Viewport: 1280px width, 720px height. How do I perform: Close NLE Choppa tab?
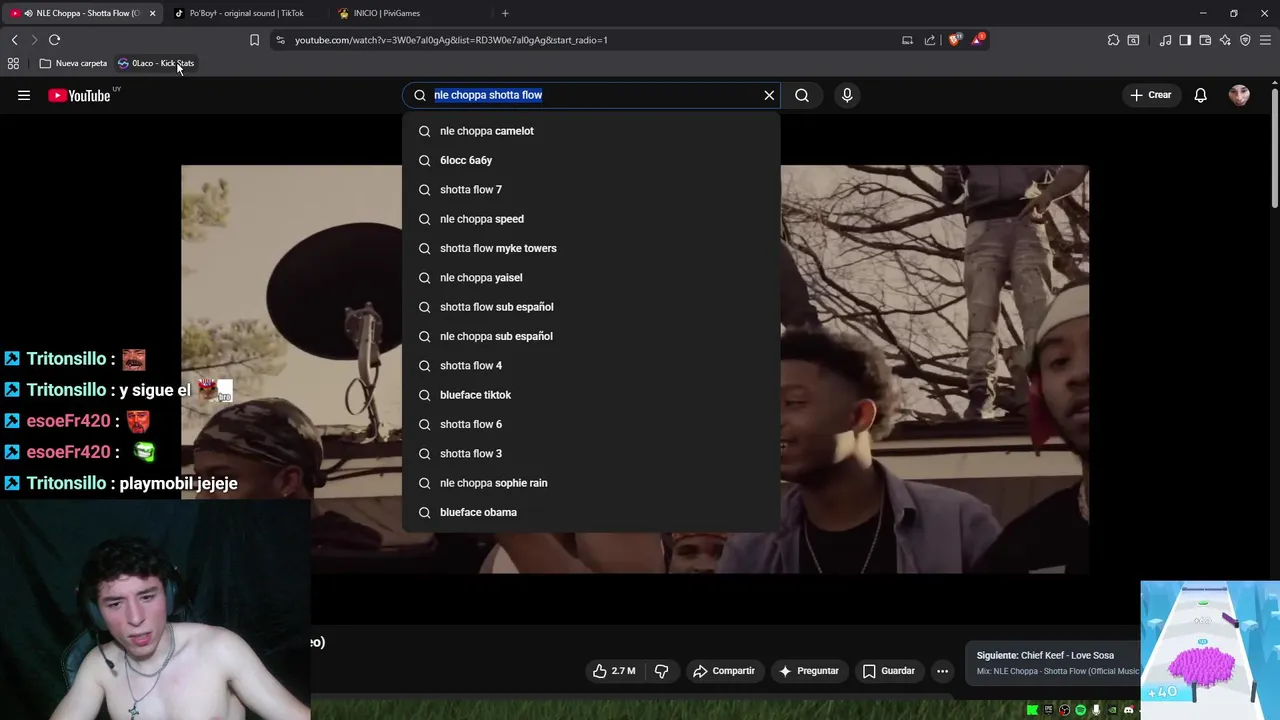pyautogui.click(x=152, y=13)
